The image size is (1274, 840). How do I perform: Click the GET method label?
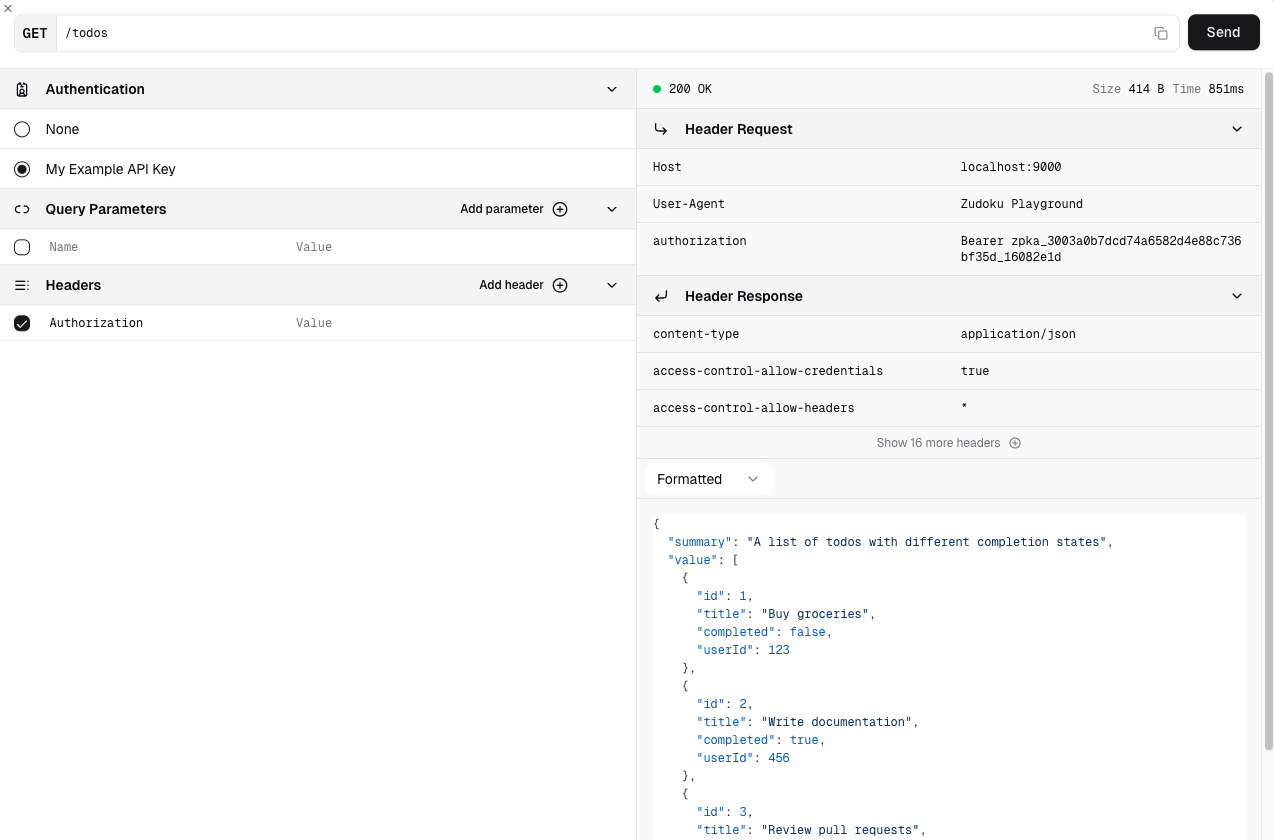point(35,33)
